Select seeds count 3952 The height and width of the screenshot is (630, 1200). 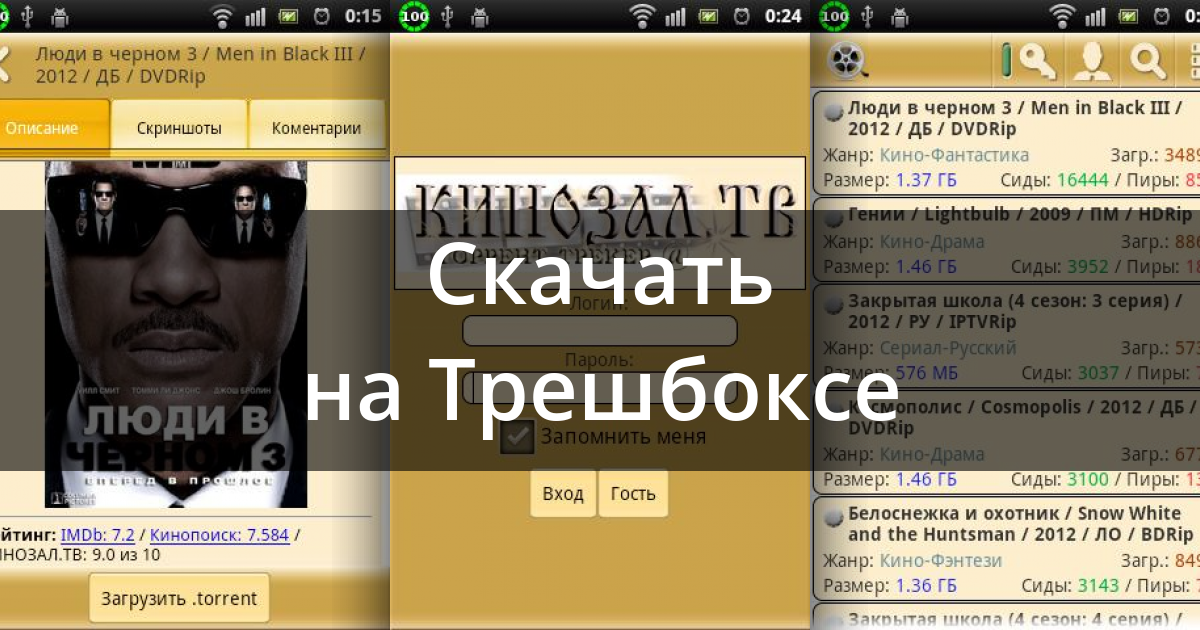(1087, 267)
